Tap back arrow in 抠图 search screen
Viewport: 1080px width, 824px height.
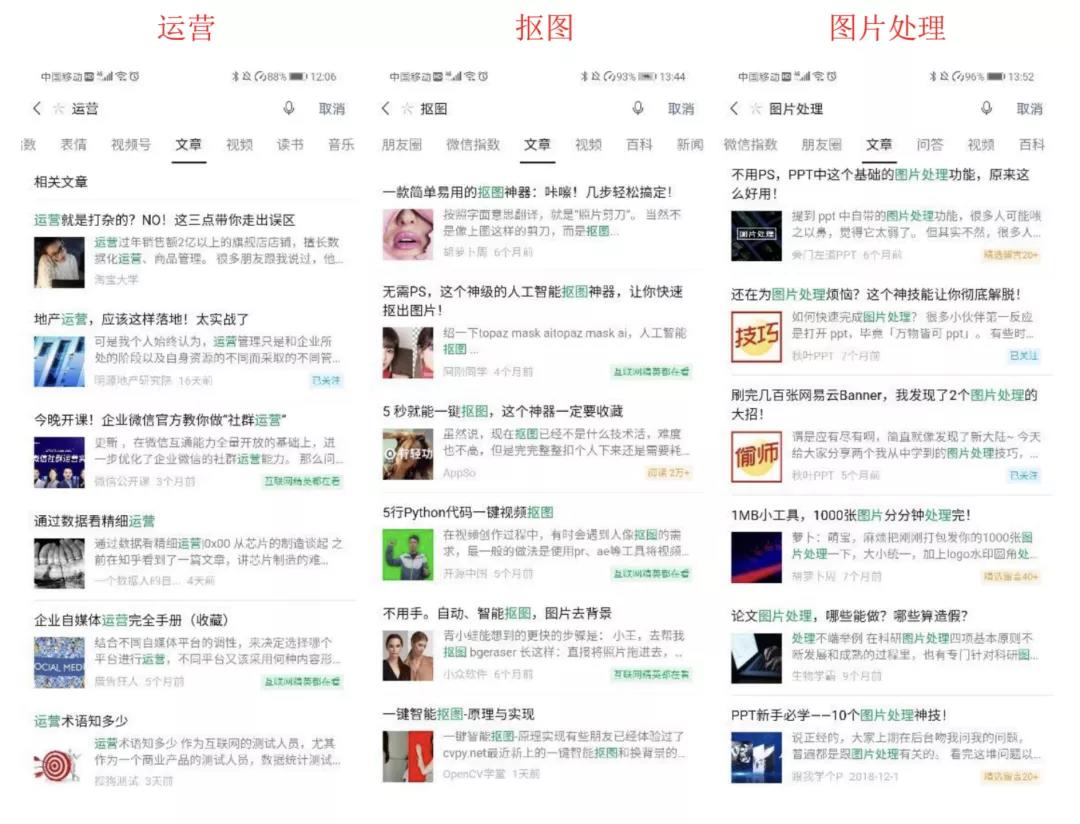click(386, 108)
